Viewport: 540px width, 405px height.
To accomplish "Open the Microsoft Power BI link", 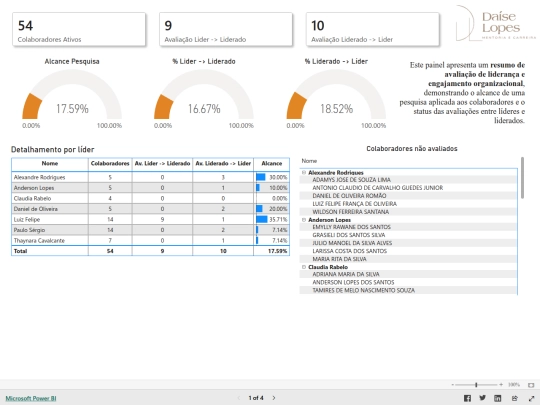I will 31,398.
